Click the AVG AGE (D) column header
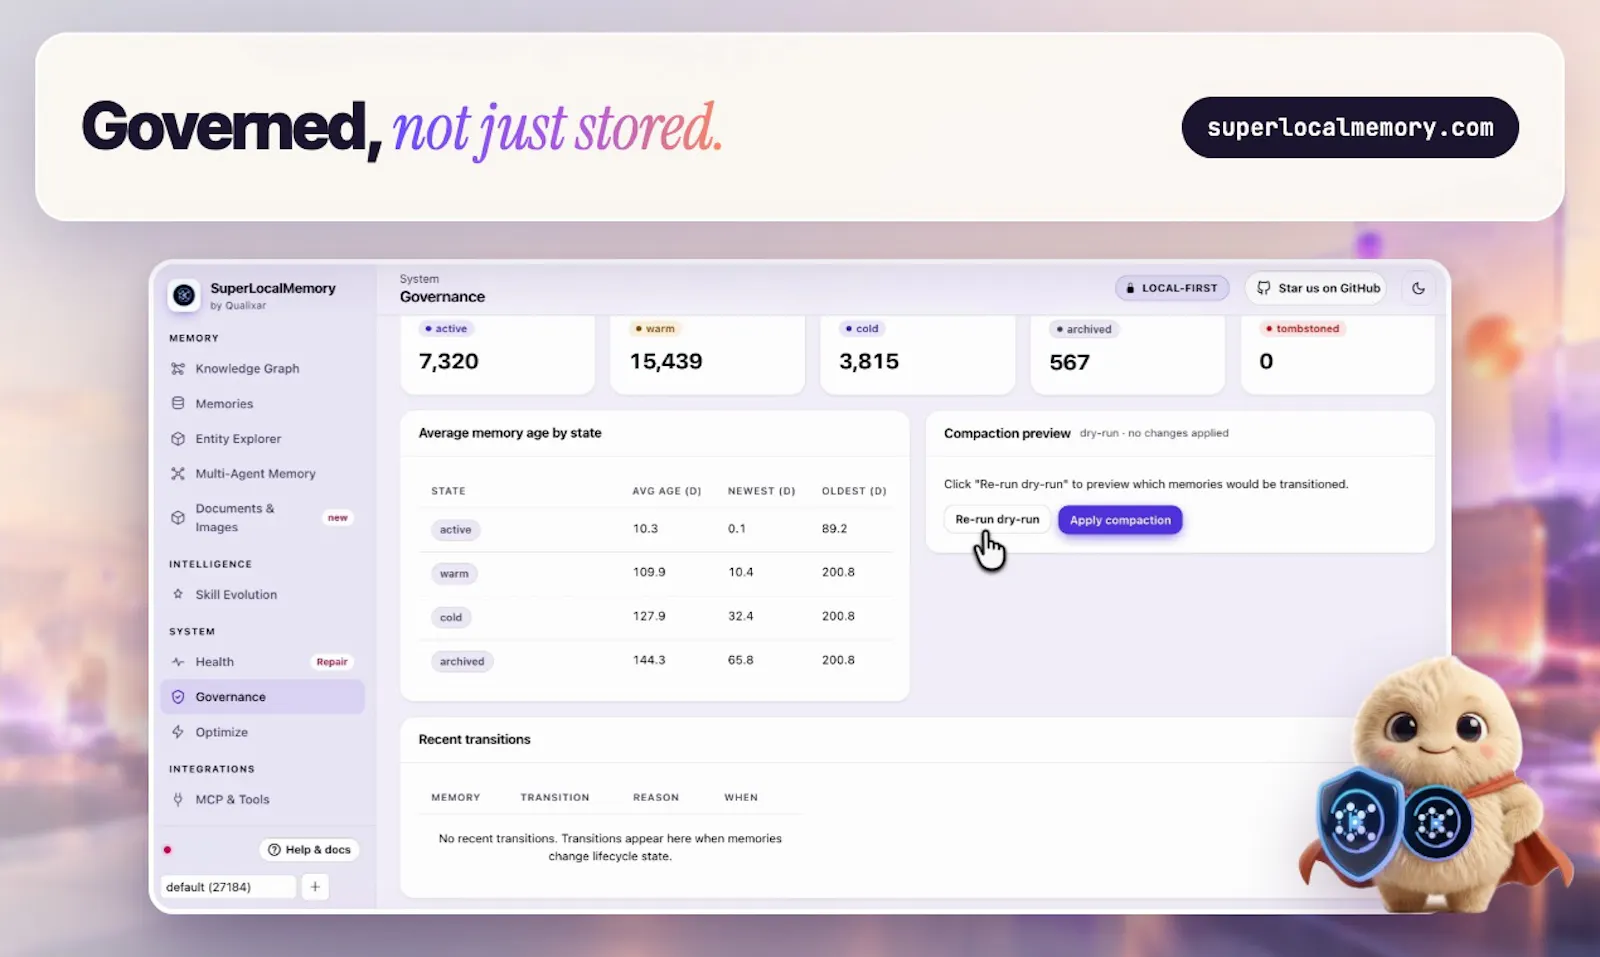 coord(667,491)
